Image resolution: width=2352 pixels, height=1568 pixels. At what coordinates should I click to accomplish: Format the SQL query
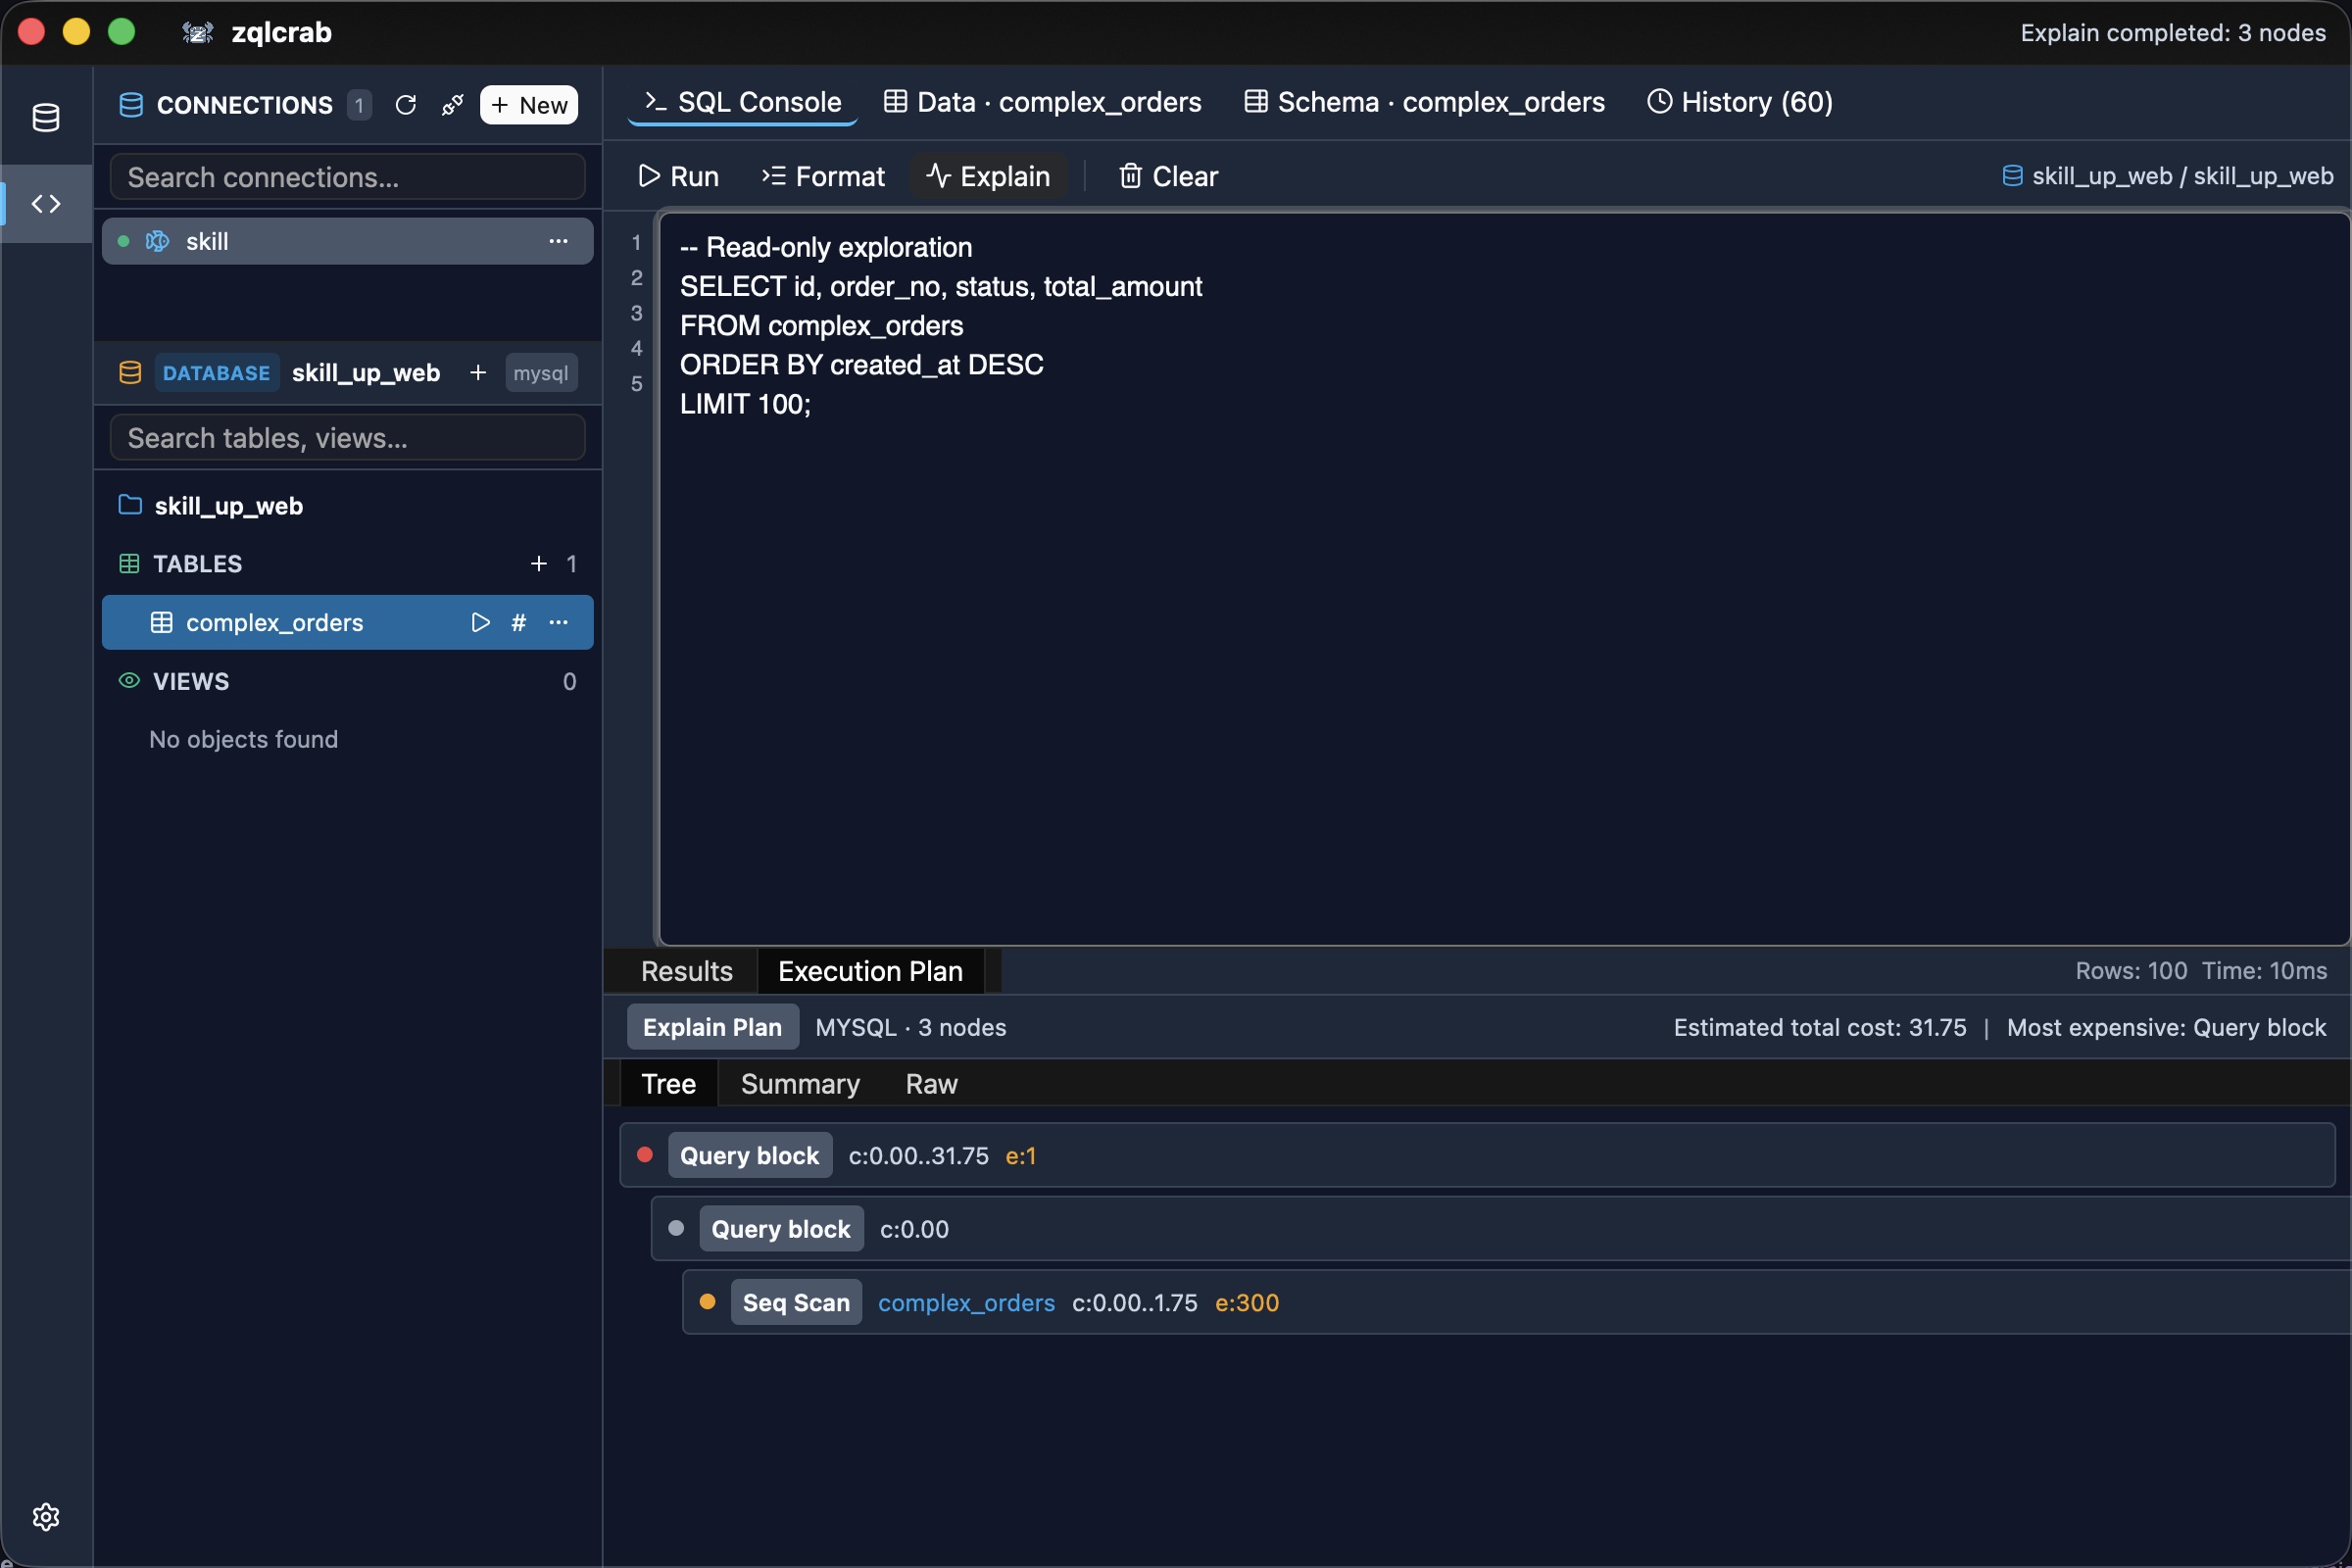[823, 176]
